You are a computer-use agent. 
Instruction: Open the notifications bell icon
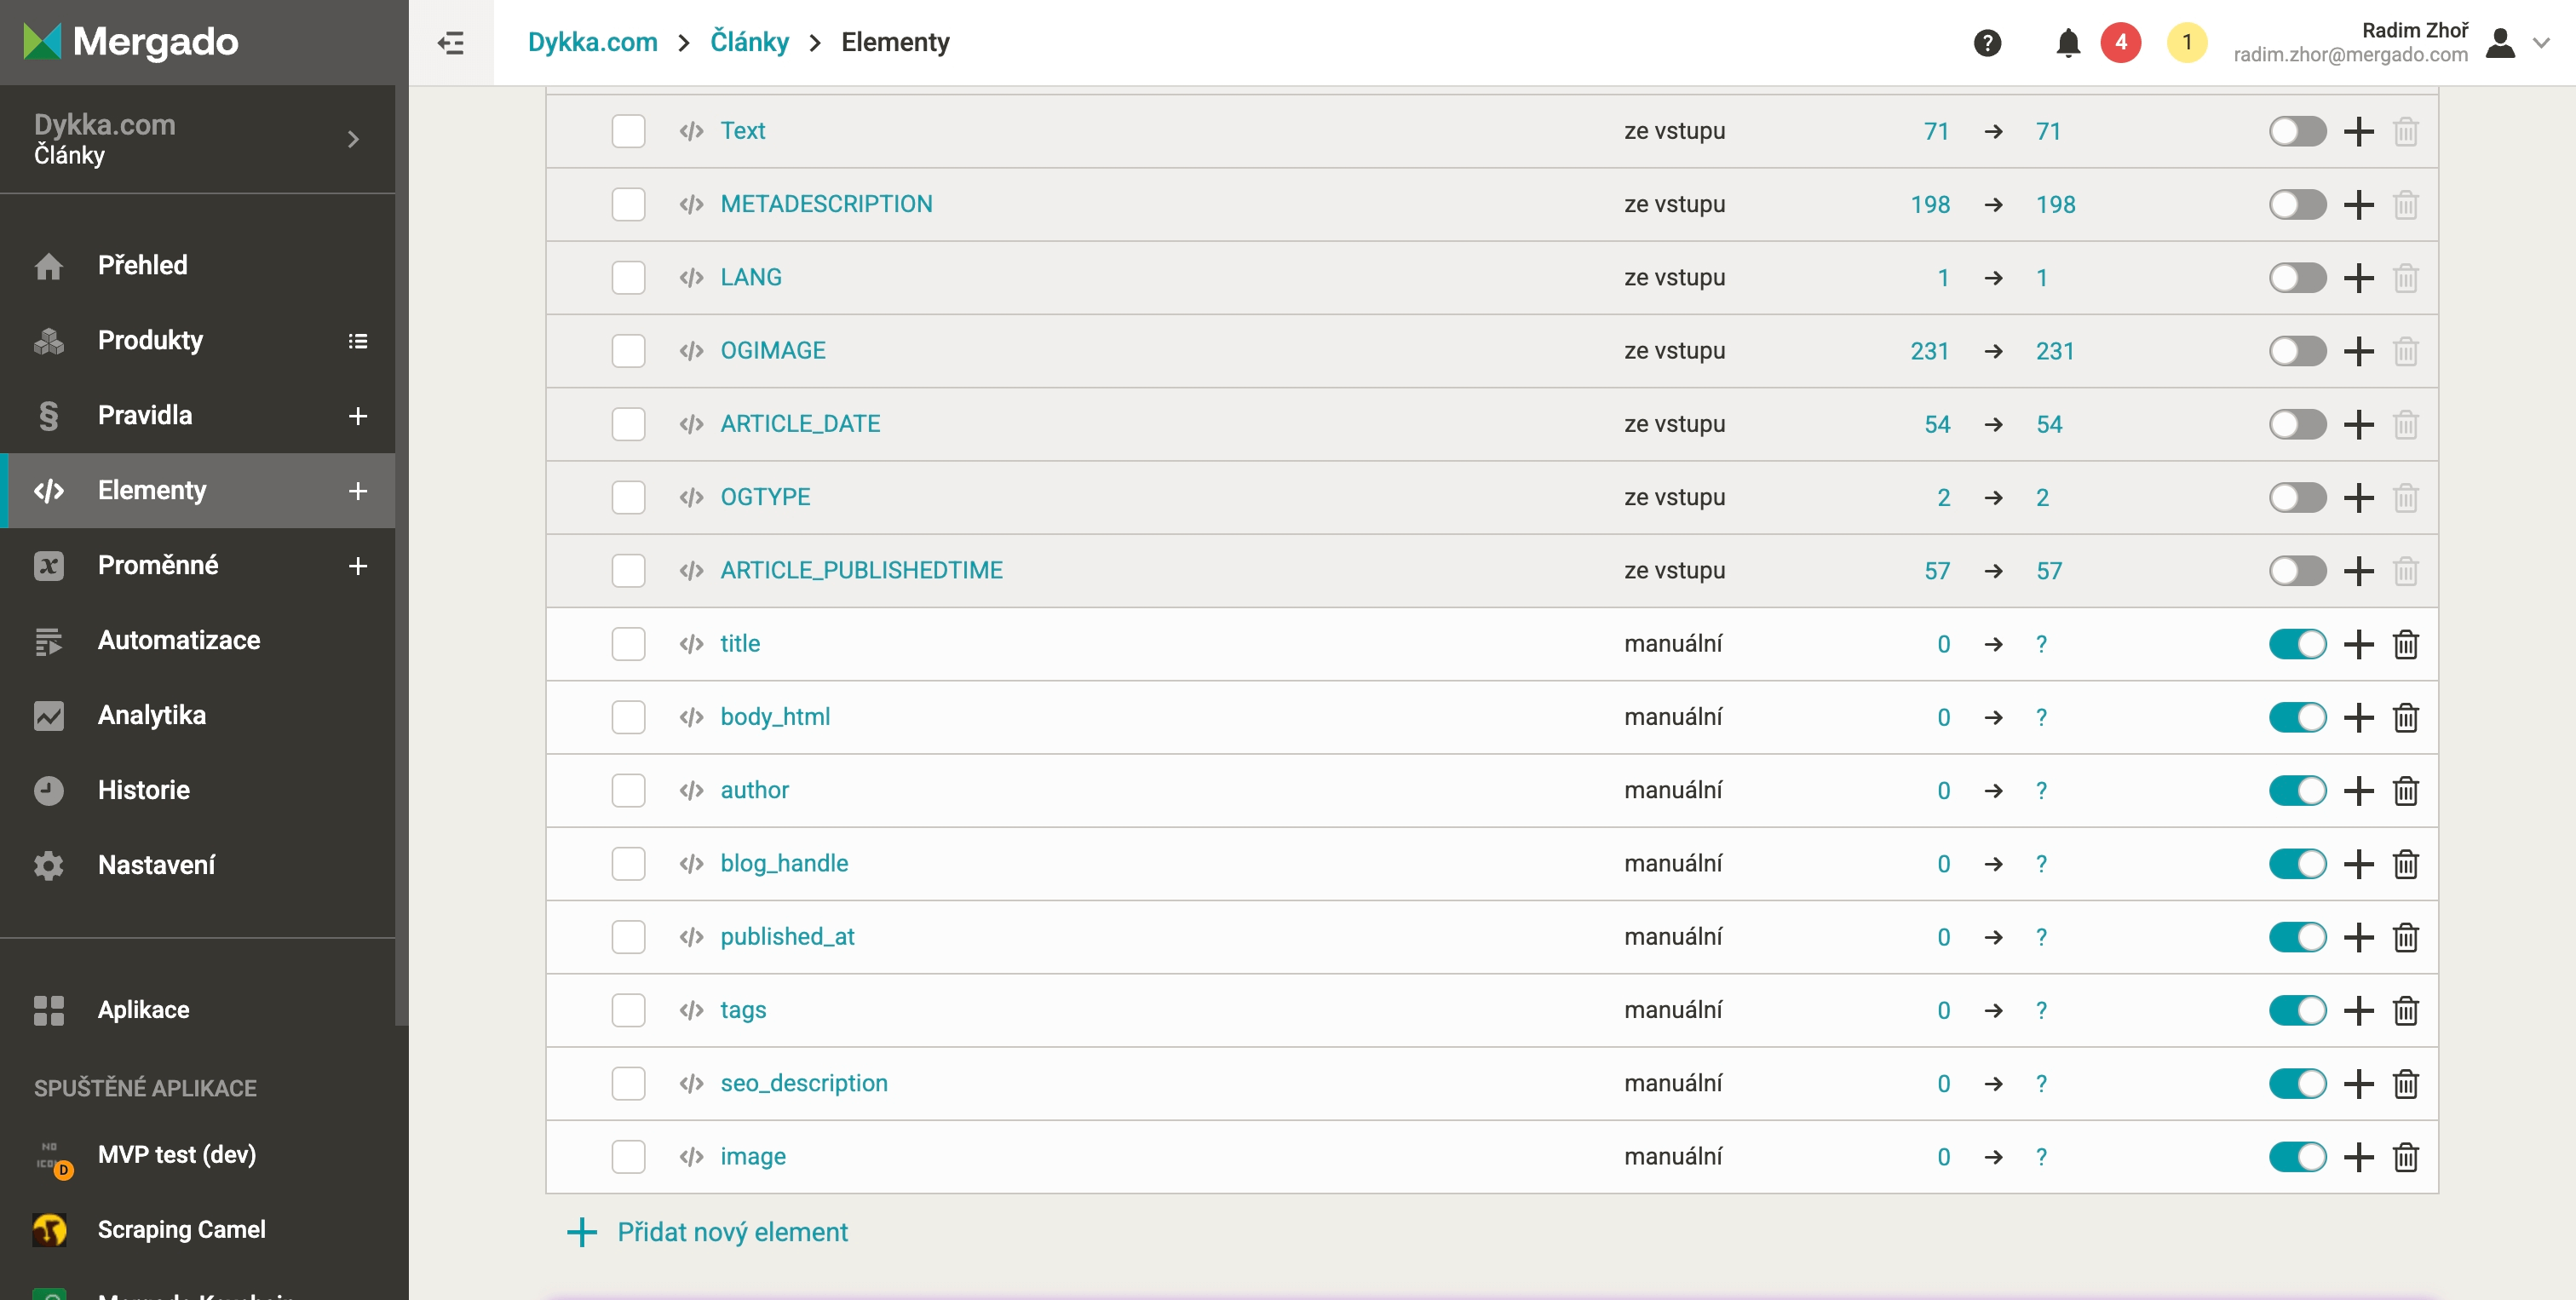click(x=2068, y=43)
